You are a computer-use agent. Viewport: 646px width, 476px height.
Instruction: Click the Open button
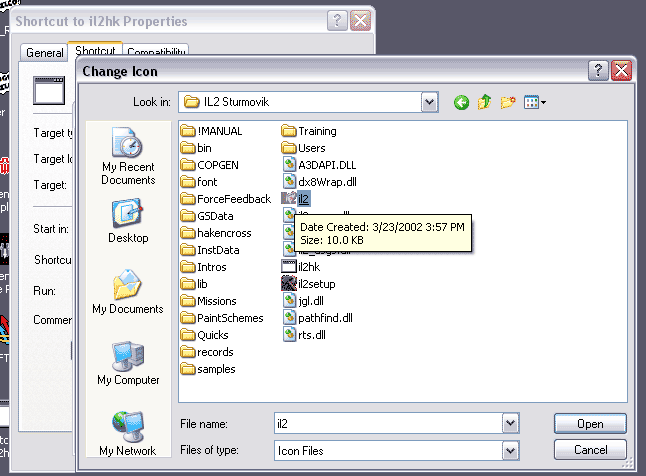tap(590, 424)
